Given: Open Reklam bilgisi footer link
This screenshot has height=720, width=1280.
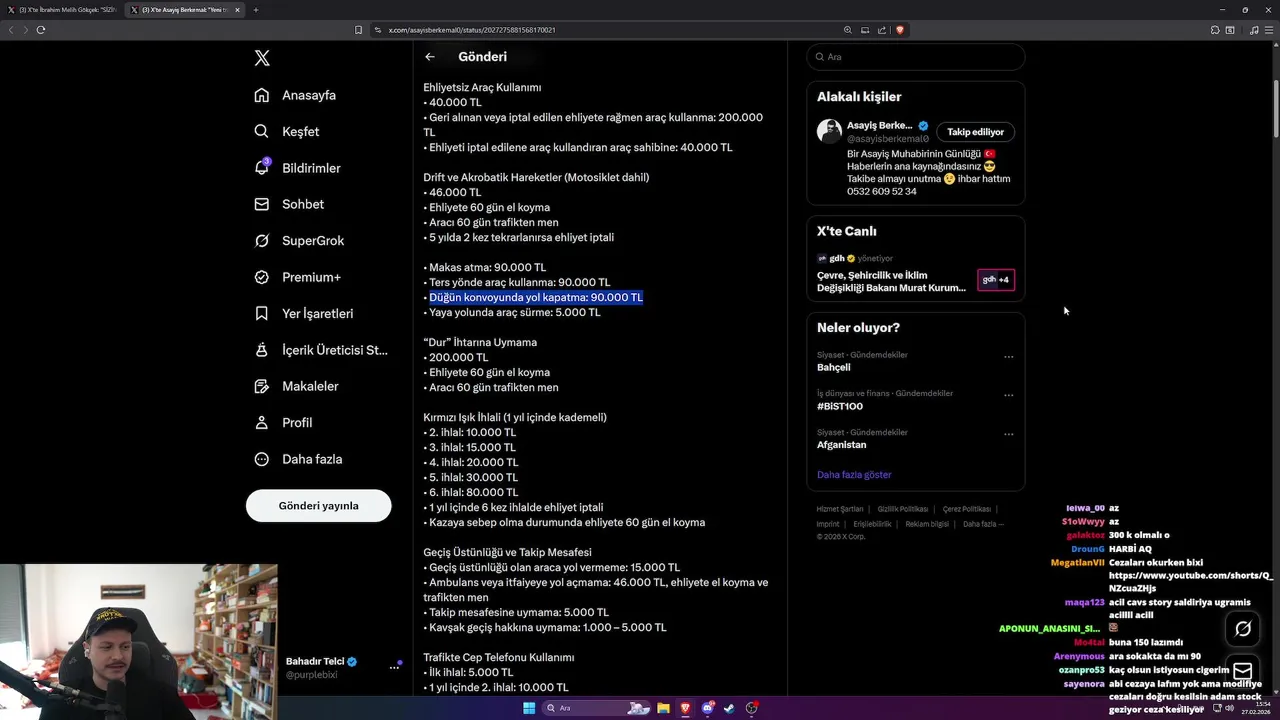Looking at the screenshot, I should point(927,524).
